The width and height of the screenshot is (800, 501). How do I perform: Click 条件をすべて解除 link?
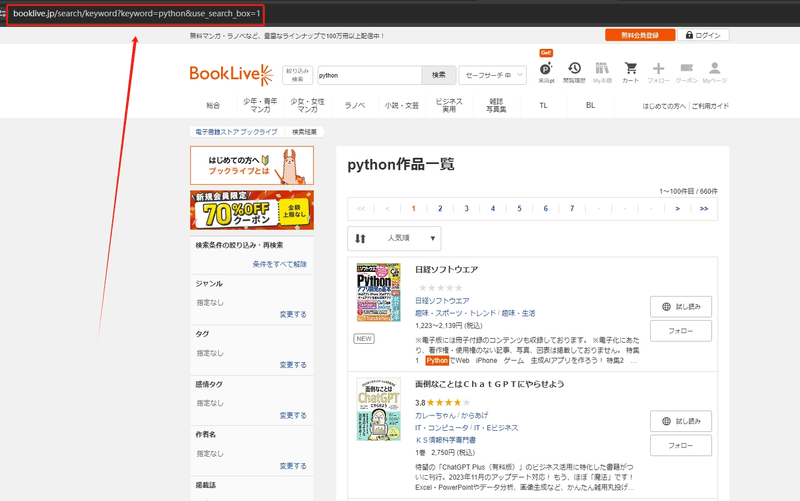click(x=280, y=264)
